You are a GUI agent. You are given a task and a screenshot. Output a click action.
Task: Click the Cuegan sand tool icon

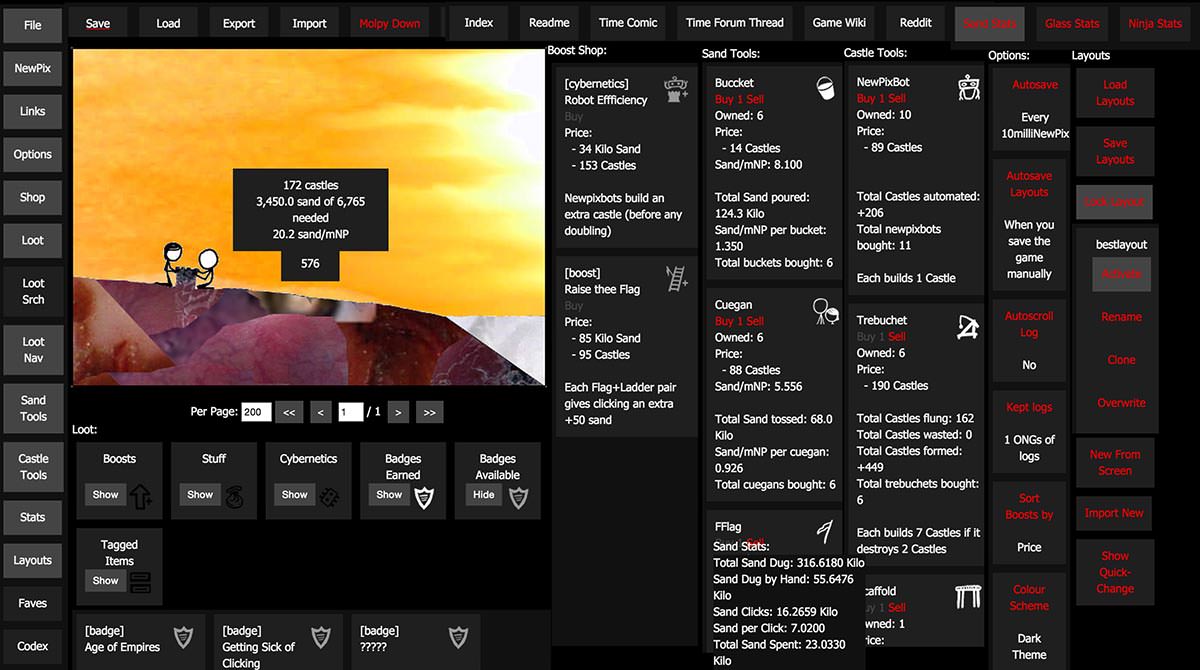tap(825, 311)
